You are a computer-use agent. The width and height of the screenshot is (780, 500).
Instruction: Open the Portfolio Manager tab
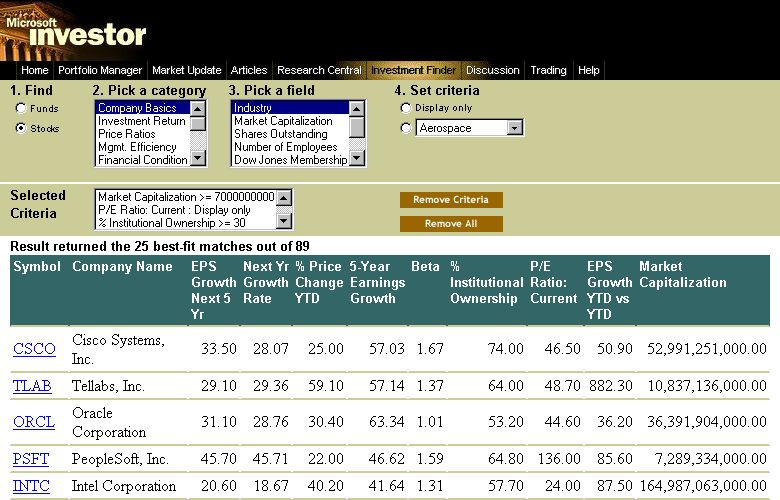pos(100,70)
